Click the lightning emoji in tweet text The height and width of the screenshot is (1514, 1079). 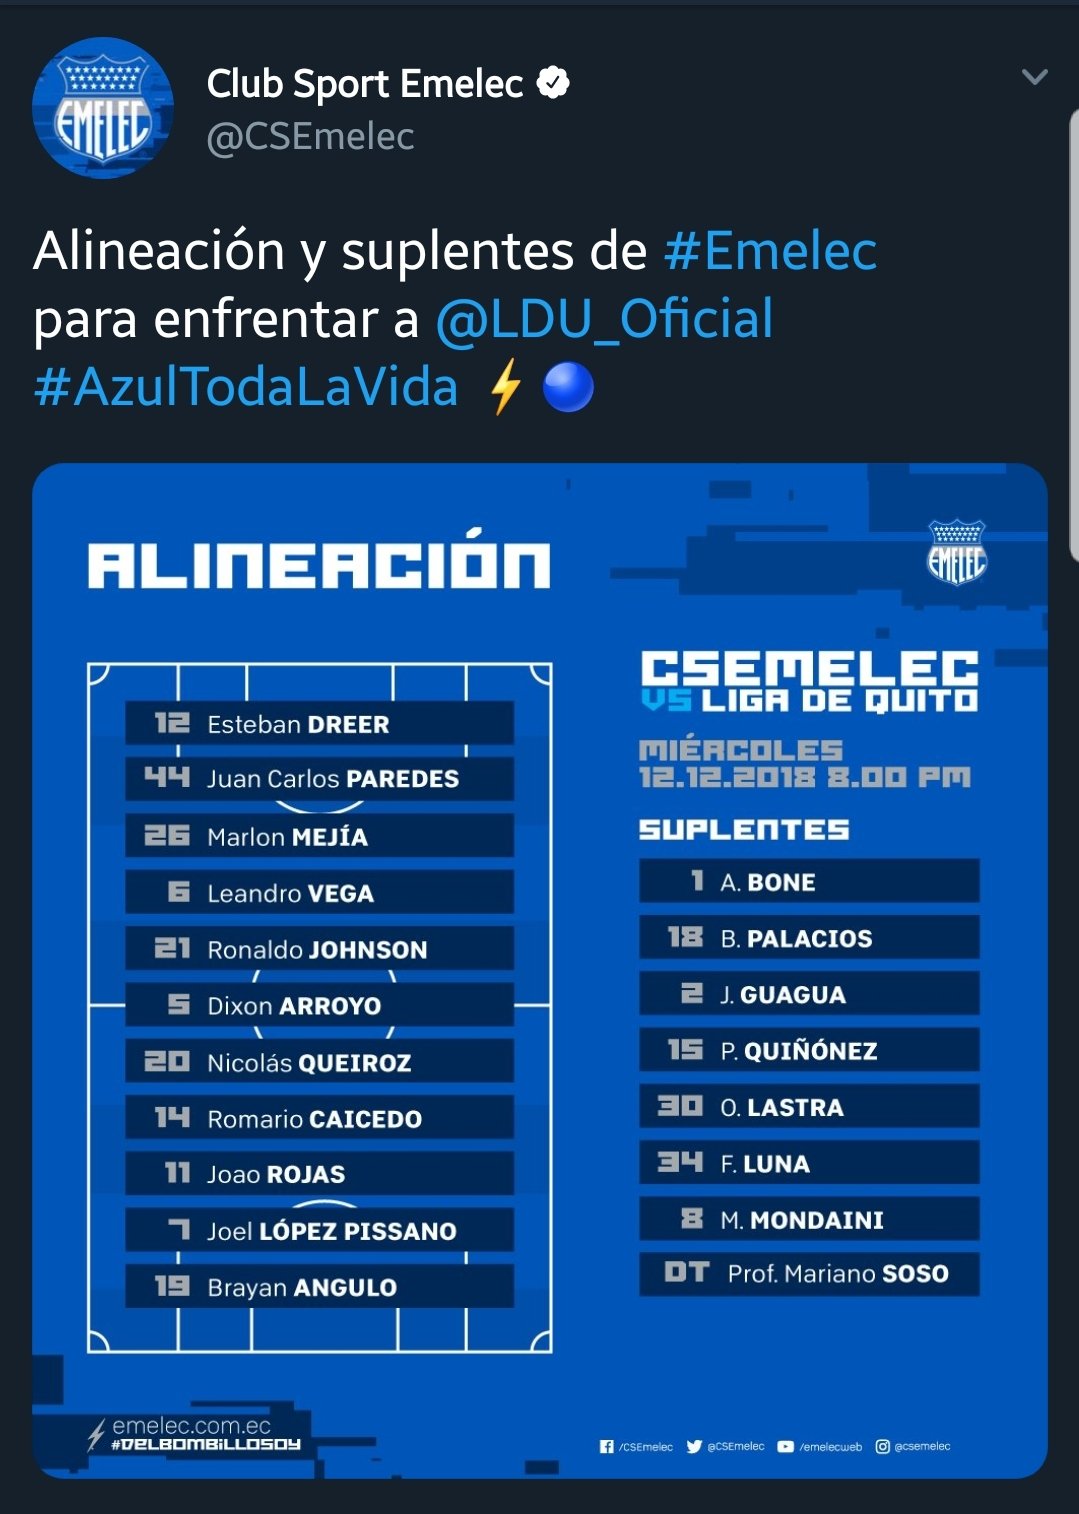click(506, 387)
